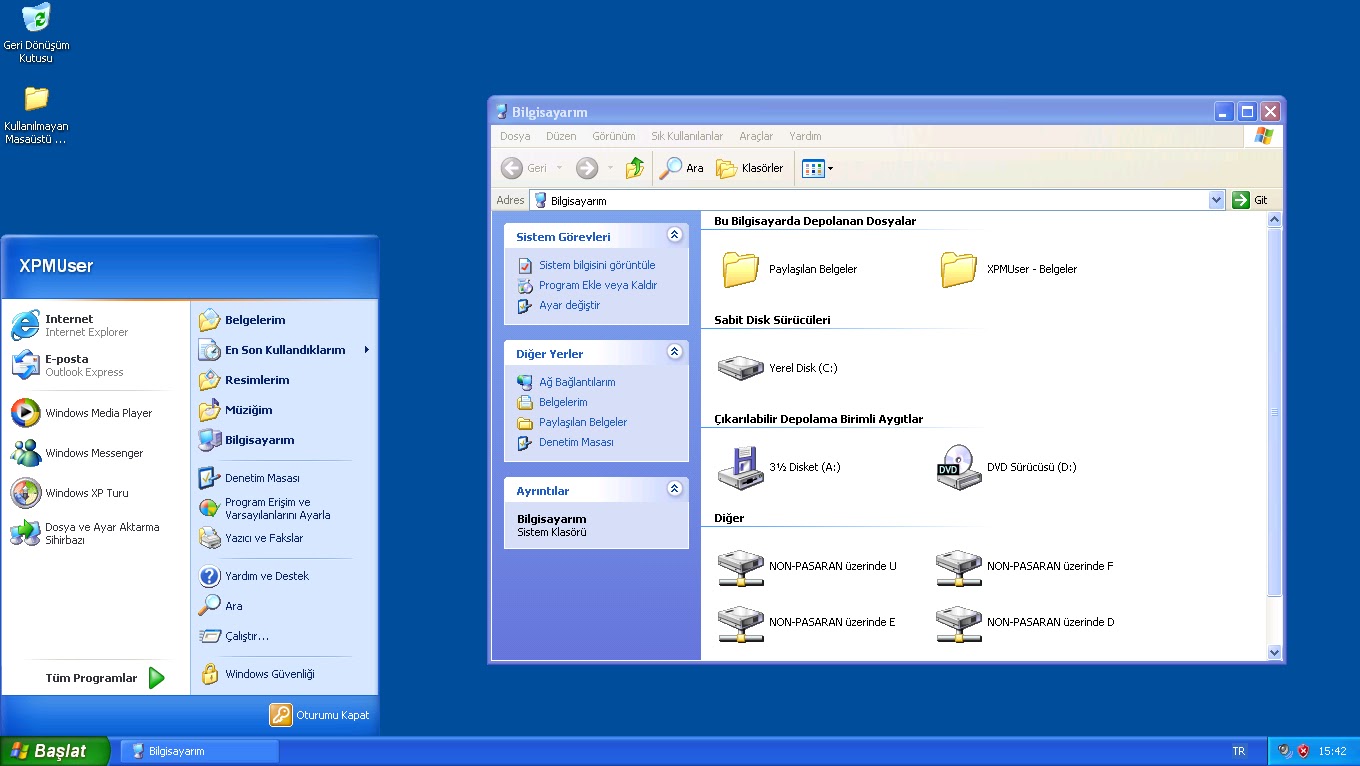Select the DVD Sürücüsü (D:) icon
Screen dimensions: 1360x766
click(x=958, y=467)
